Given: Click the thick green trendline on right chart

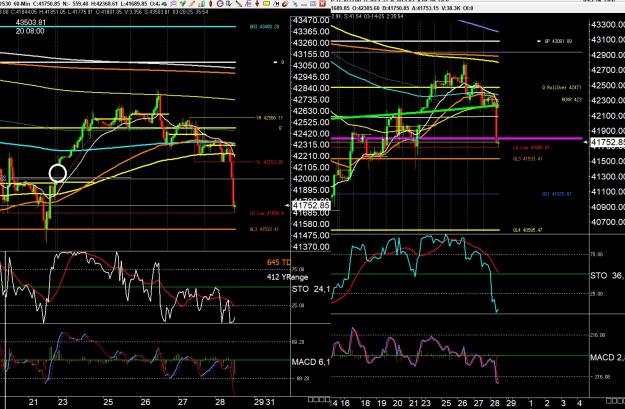Looking at the screenshot, I should click(x=415, y=112).
